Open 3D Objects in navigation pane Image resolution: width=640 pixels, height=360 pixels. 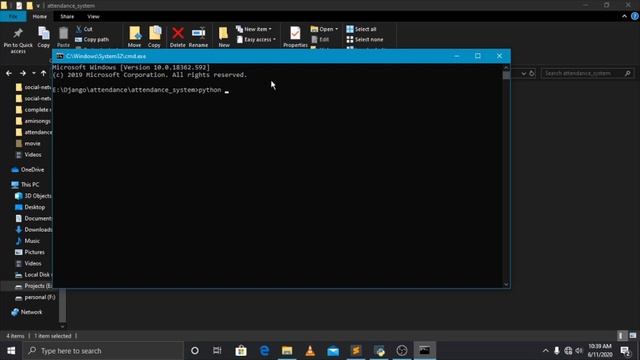[x=33, y=196]
